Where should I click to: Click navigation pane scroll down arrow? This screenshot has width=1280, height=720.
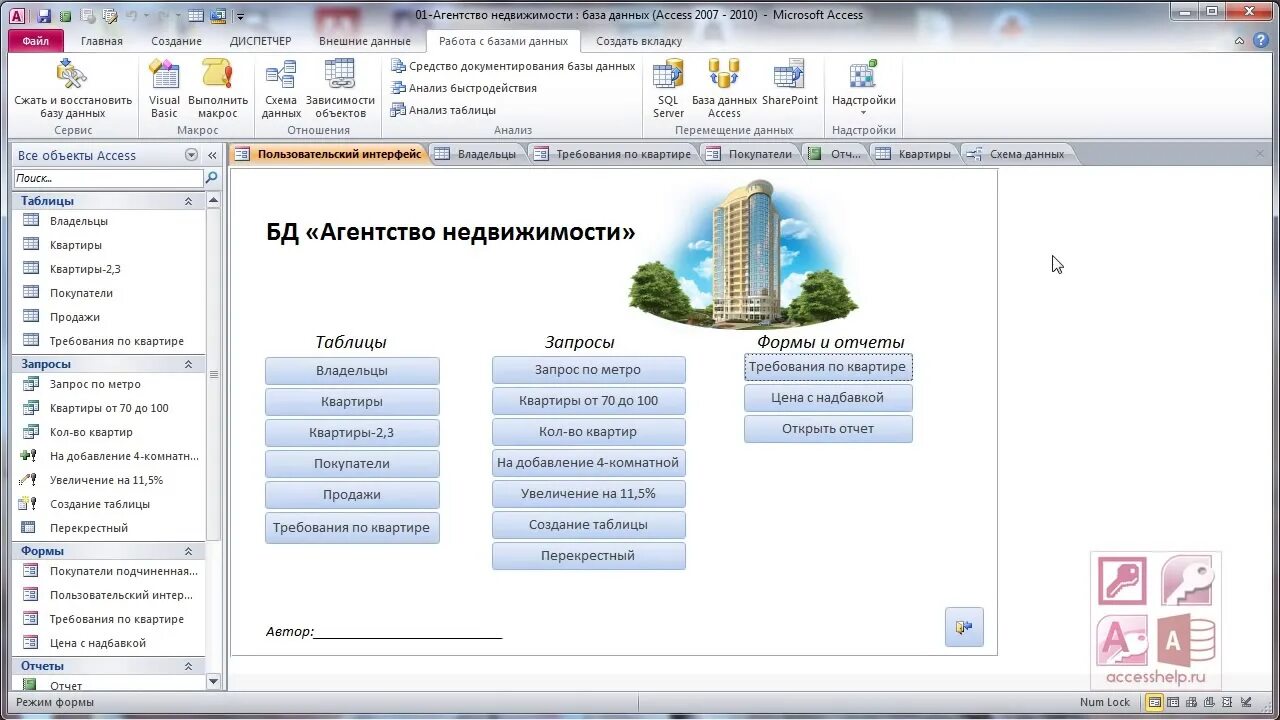click(213, 682)
